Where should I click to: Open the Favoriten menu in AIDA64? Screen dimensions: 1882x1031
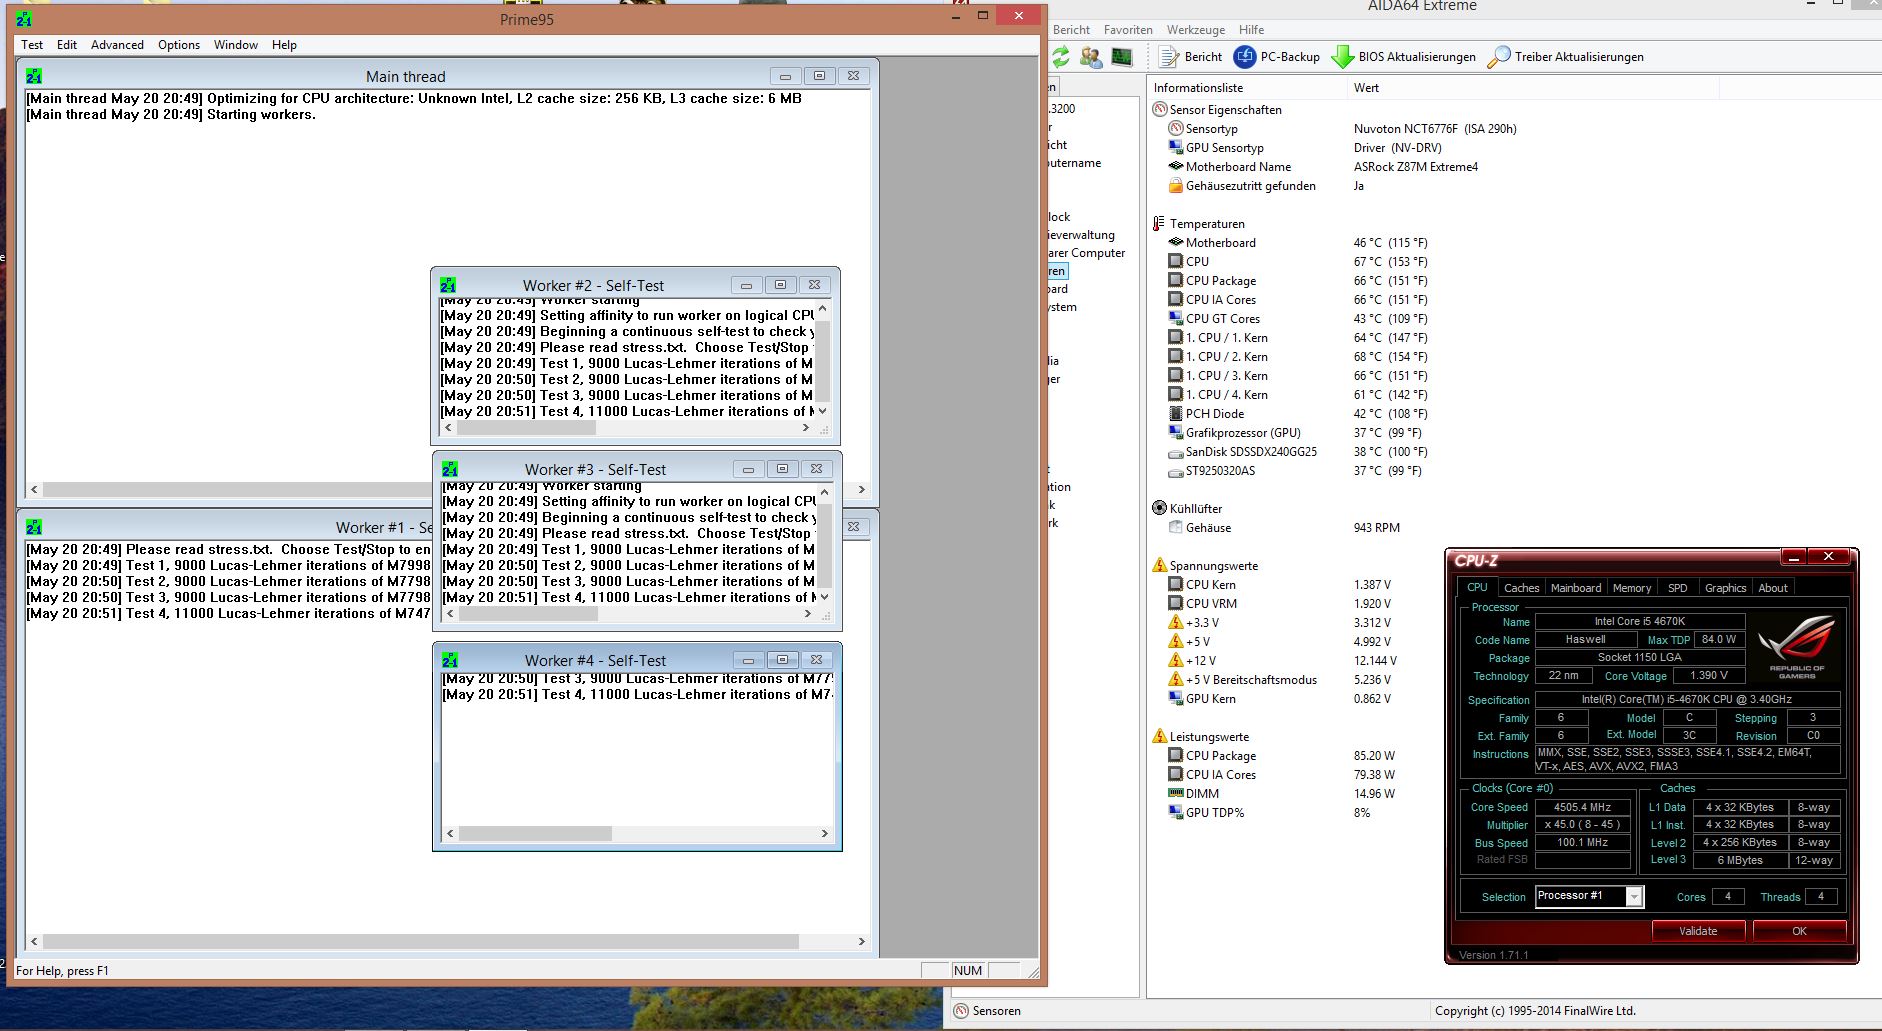pyautogui.click(x=1128, y=30)
